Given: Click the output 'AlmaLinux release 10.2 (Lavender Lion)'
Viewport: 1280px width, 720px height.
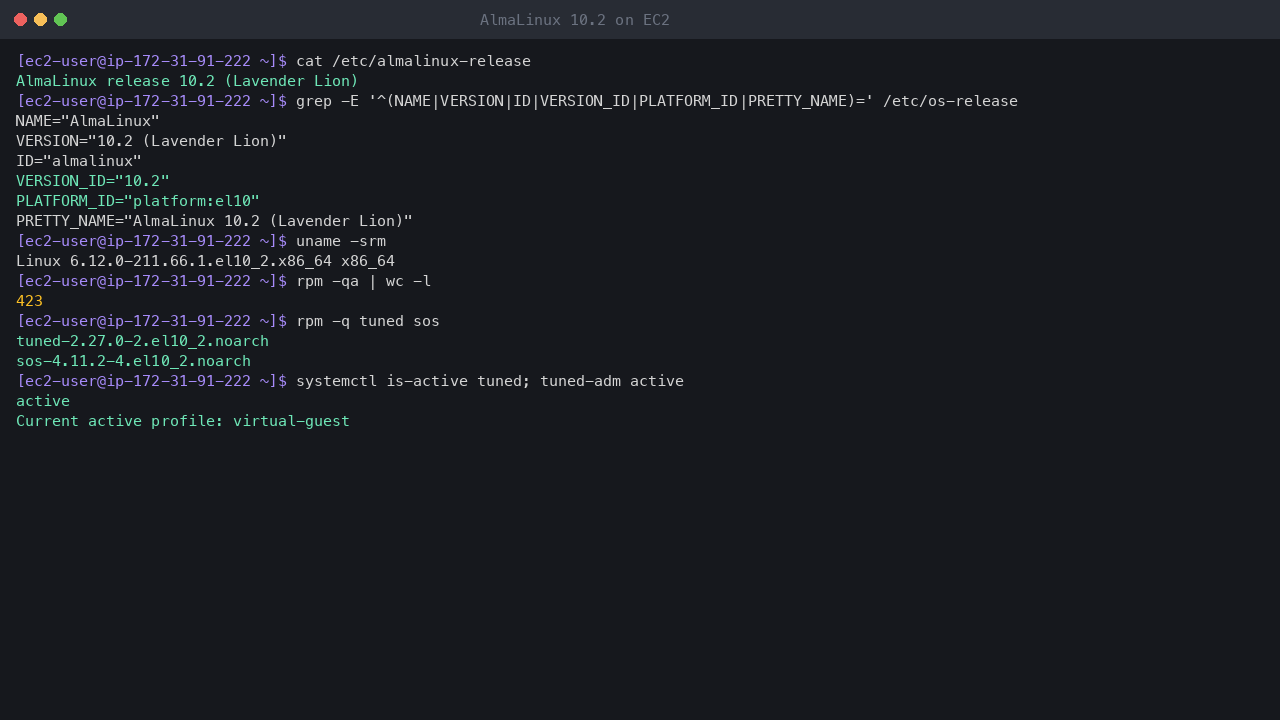Looking at the screenshot, I should point(187,81).
